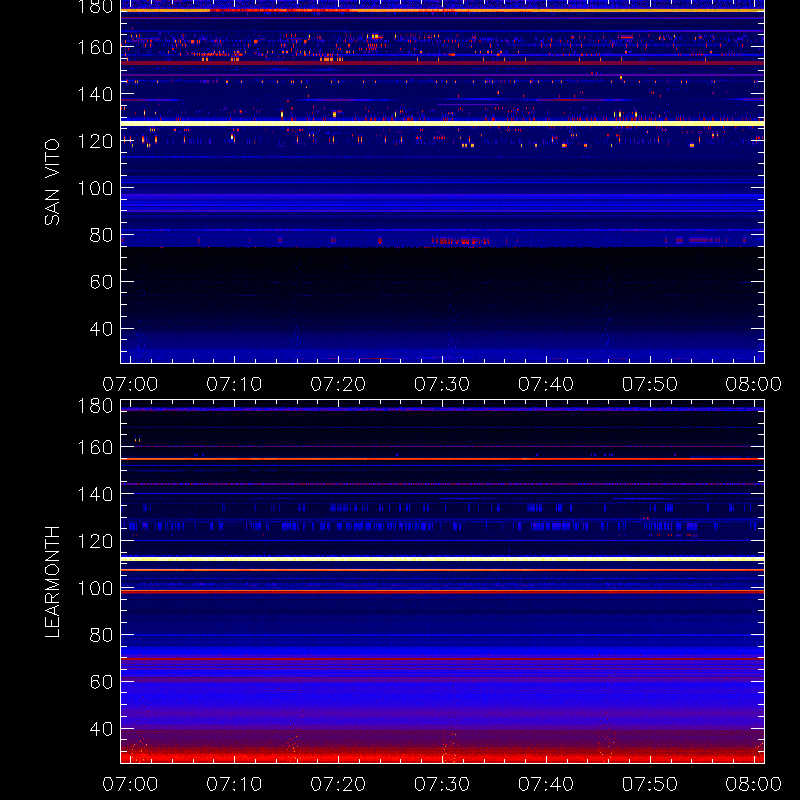Click the 80 frequency label on San Vito axis

pyautogui.click(x=101, y=235)
